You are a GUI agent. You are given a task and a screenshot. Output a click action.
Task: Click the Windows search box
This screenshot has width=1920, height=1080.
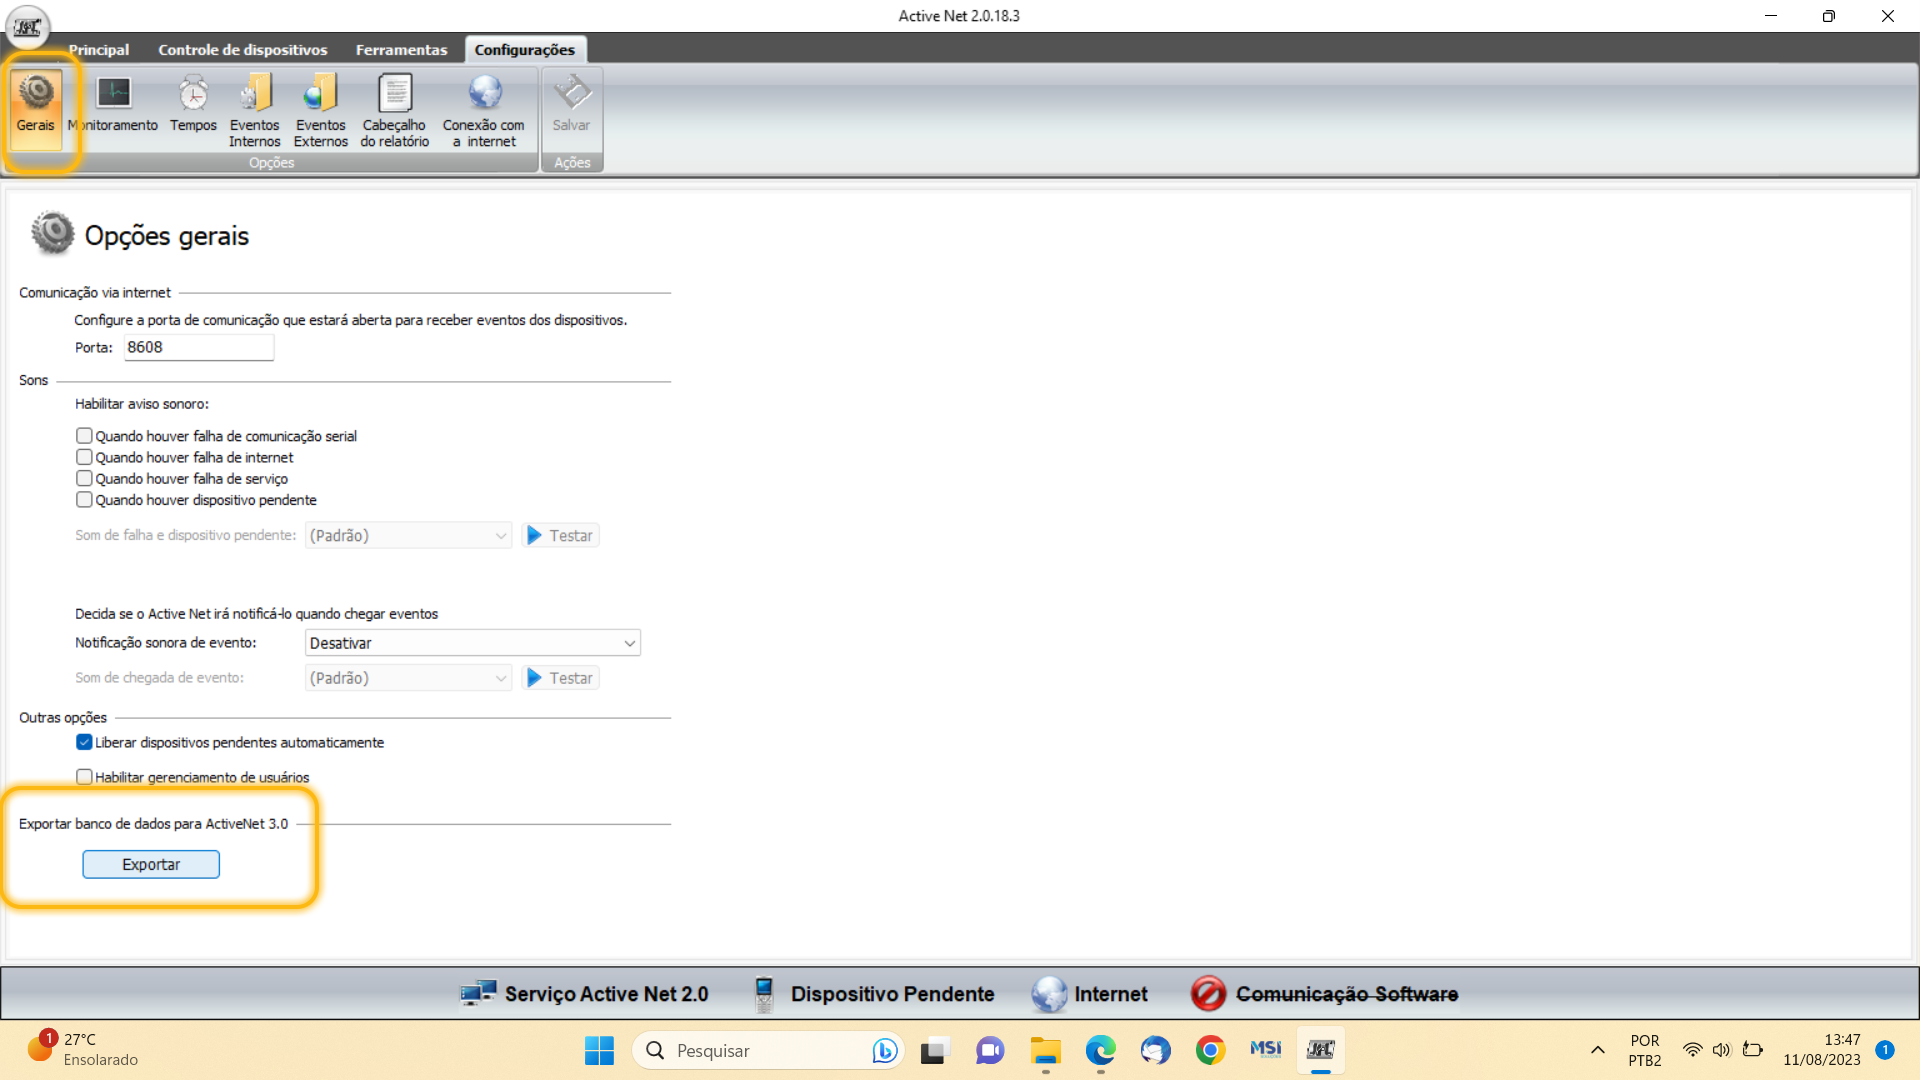pos(767,1051)
